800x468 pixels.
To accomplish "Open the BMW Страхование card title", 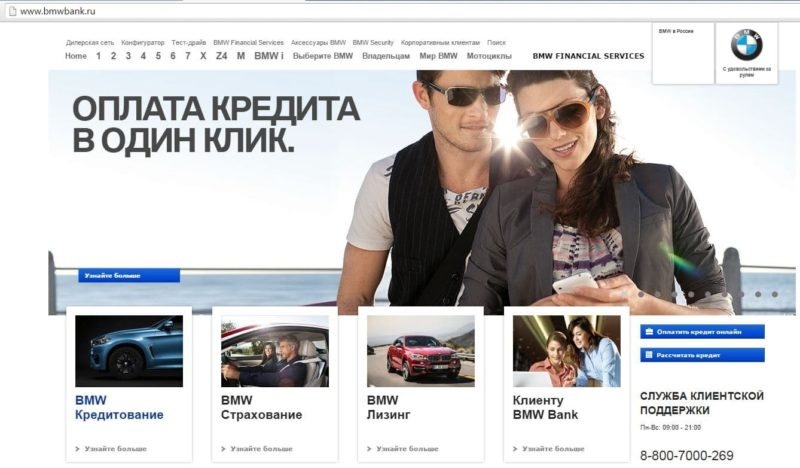I will 262,408.
